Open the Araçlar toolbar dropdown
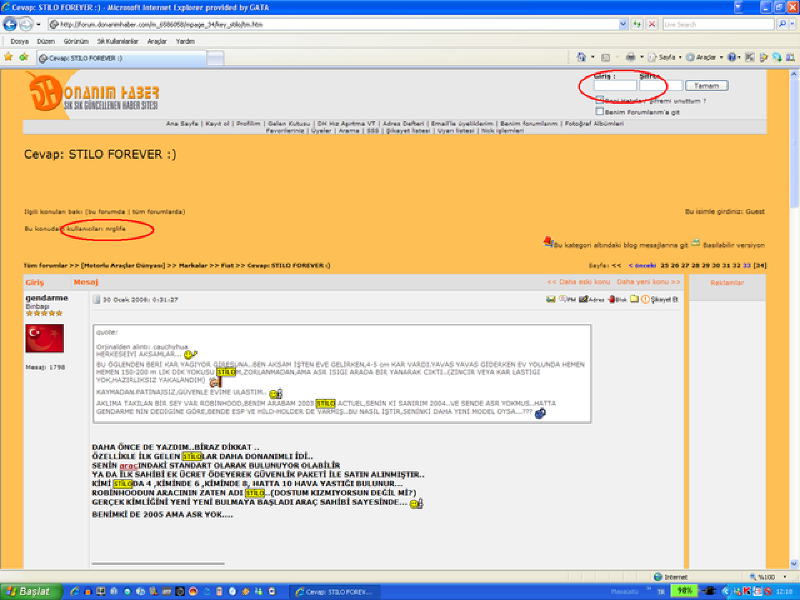Viewport: 800px width, 600px height. tap(705, 57)
